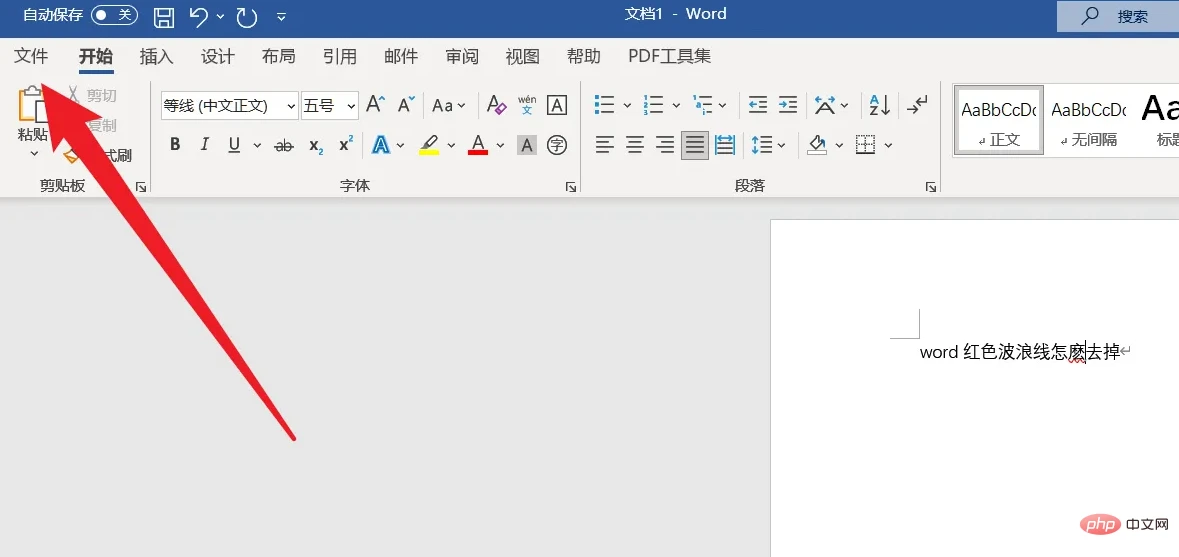Toggle Character Shading gray A icon
This screenshot has width=1179, height=557.
point(527,145)
